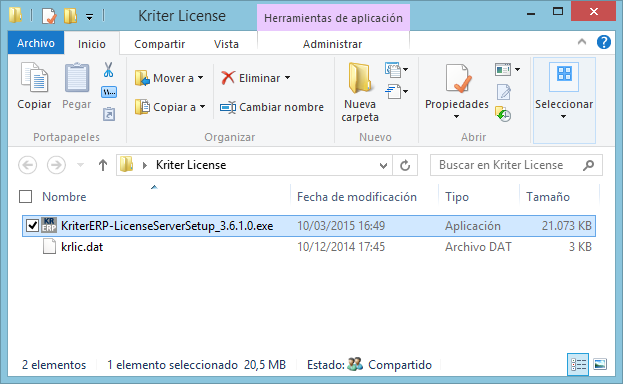Click the search magnifier icon
623x384 pixels.
(x=588, y=165)
